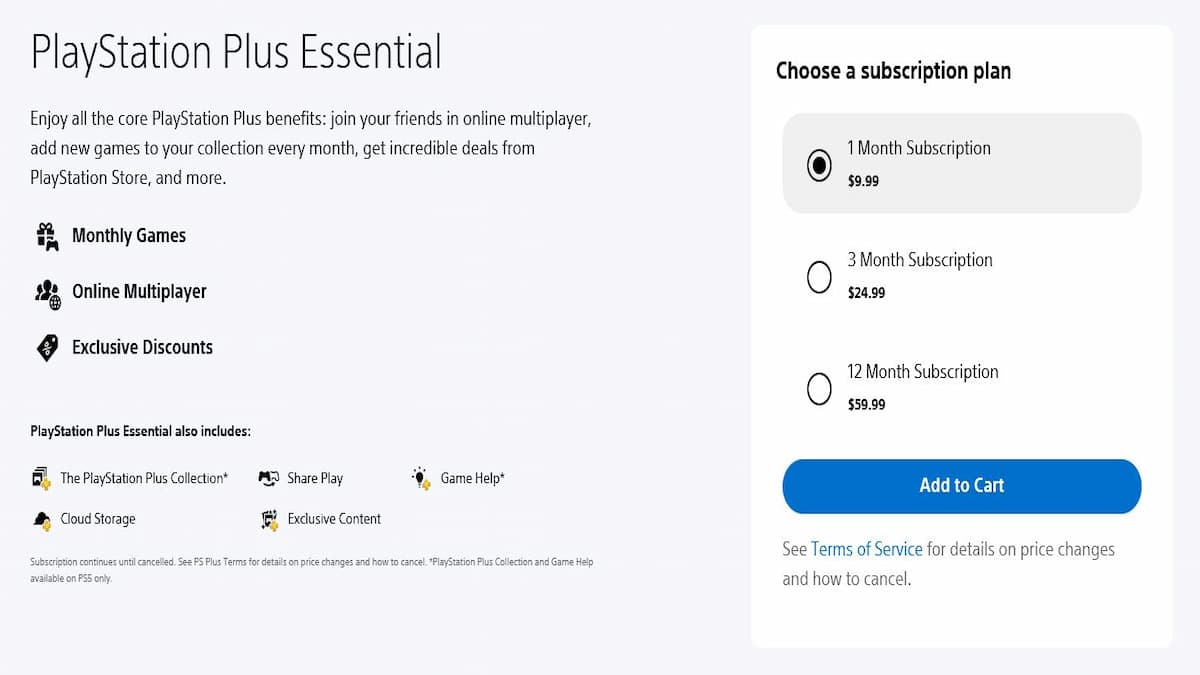Click the $24.99 price label
This screenshot has height=675, width=1200.
coord(866,293)
